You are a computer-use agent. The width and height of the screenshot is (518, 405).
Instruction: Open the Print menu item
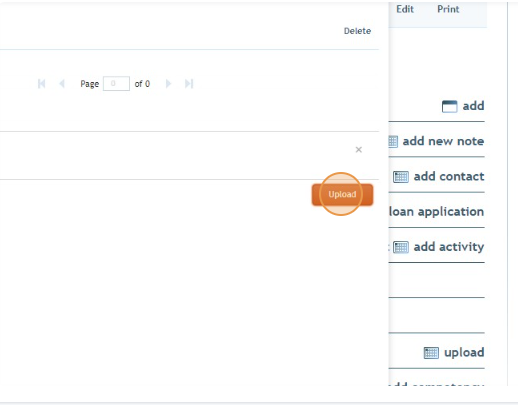coord(448,9)
